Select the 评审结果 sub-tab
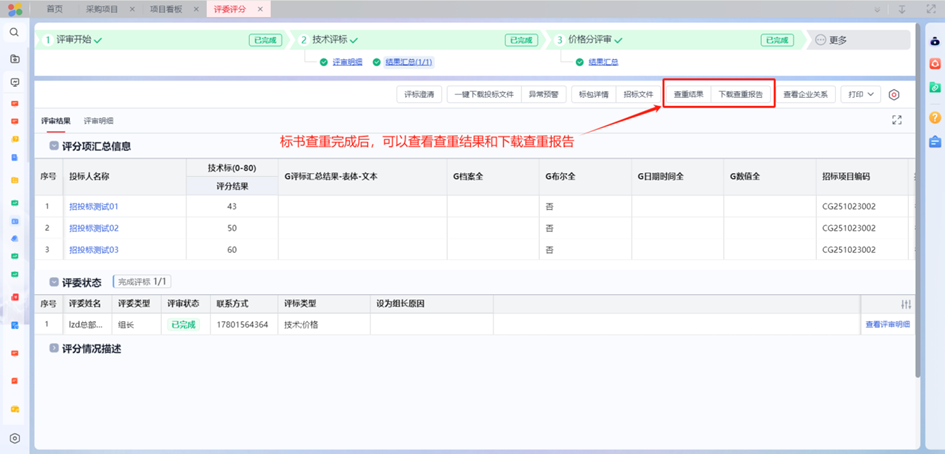The height and width of the screenshot is (454, 945). pyautogui.click(x=55, y=121)
